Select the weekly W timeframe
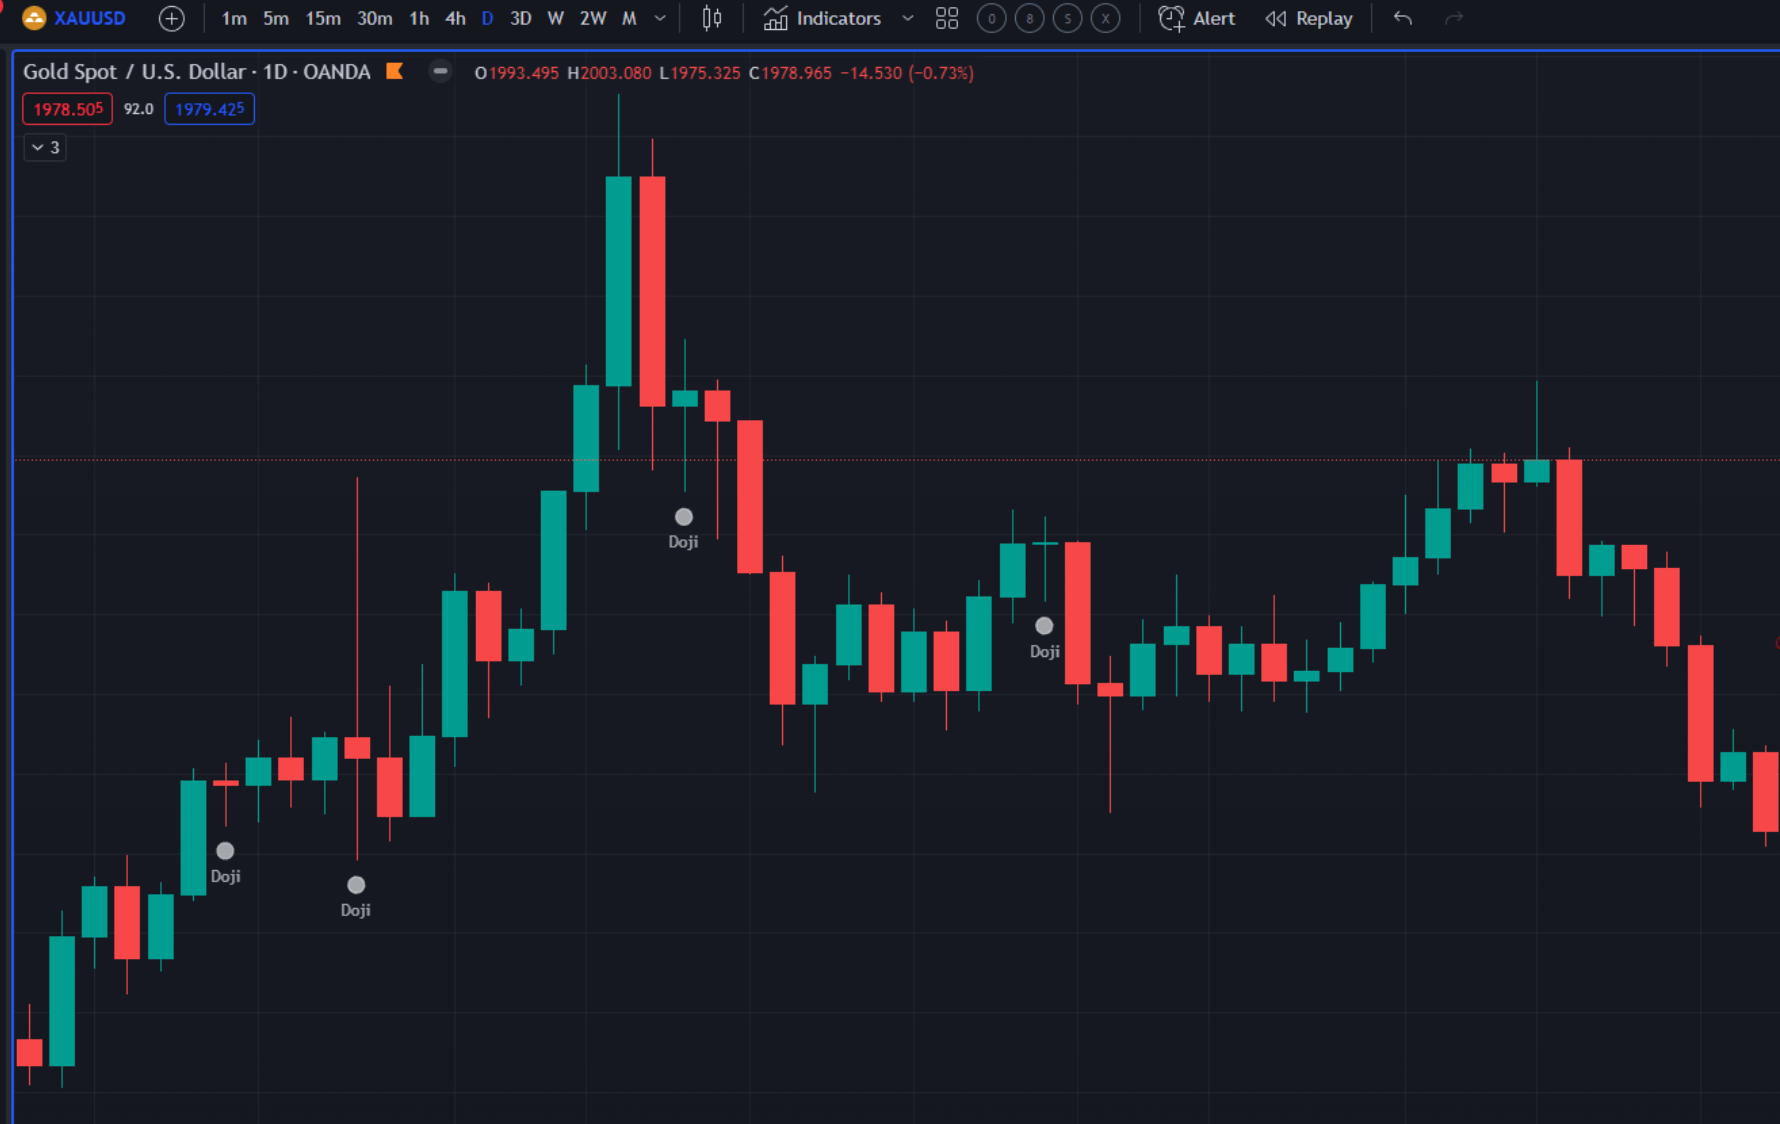The width and height of the screenshot is (1780, 1124). point(555,18)
